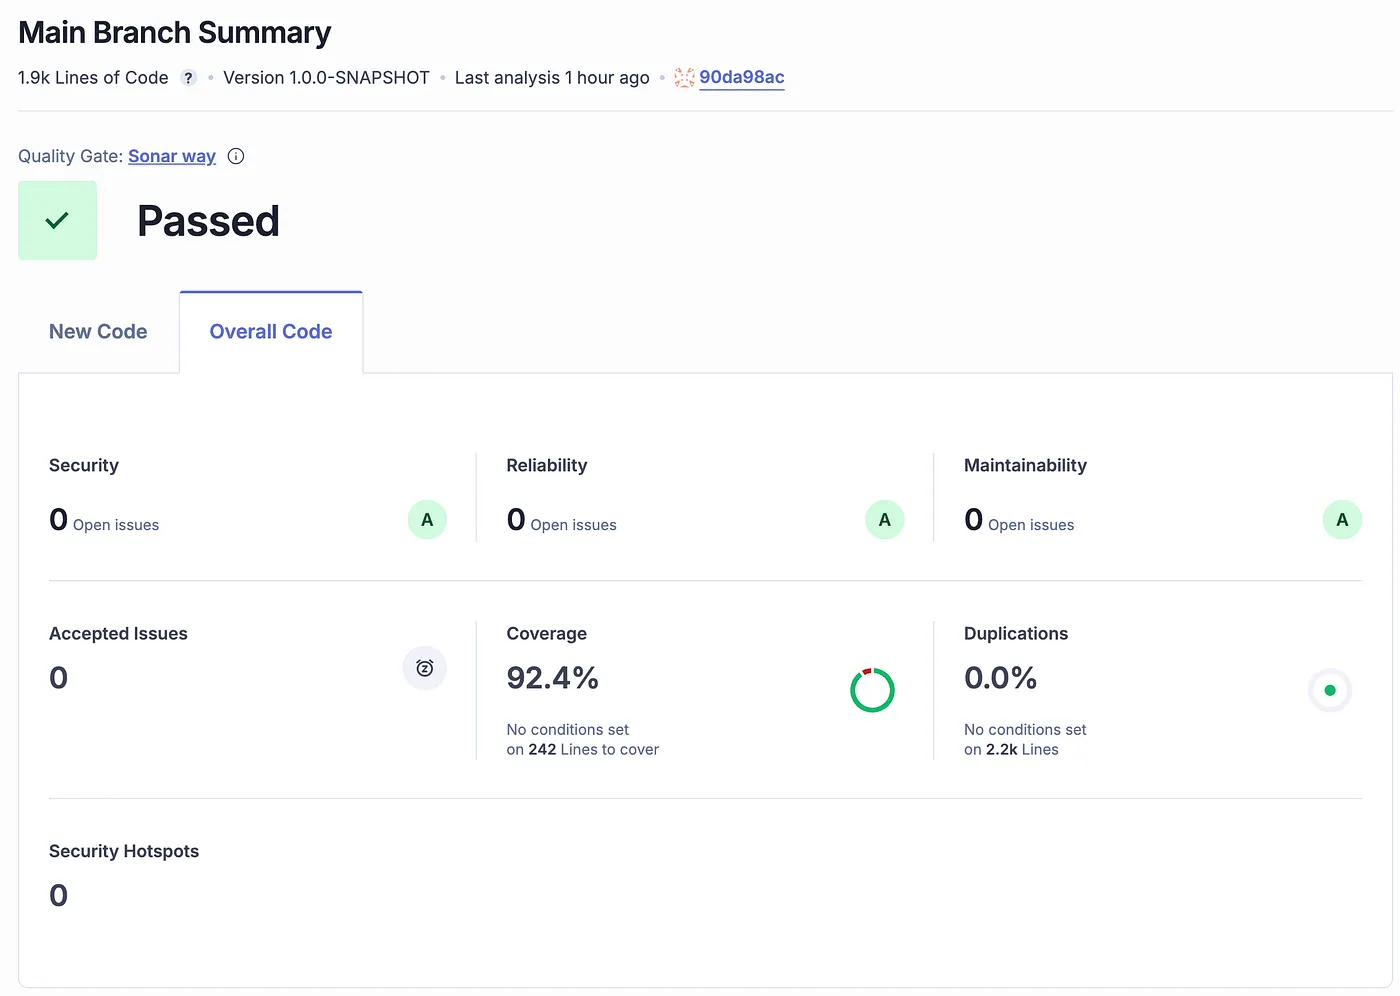Click the Coverage 92.4% value
The image size is (1400, 996).
point(552,677)
